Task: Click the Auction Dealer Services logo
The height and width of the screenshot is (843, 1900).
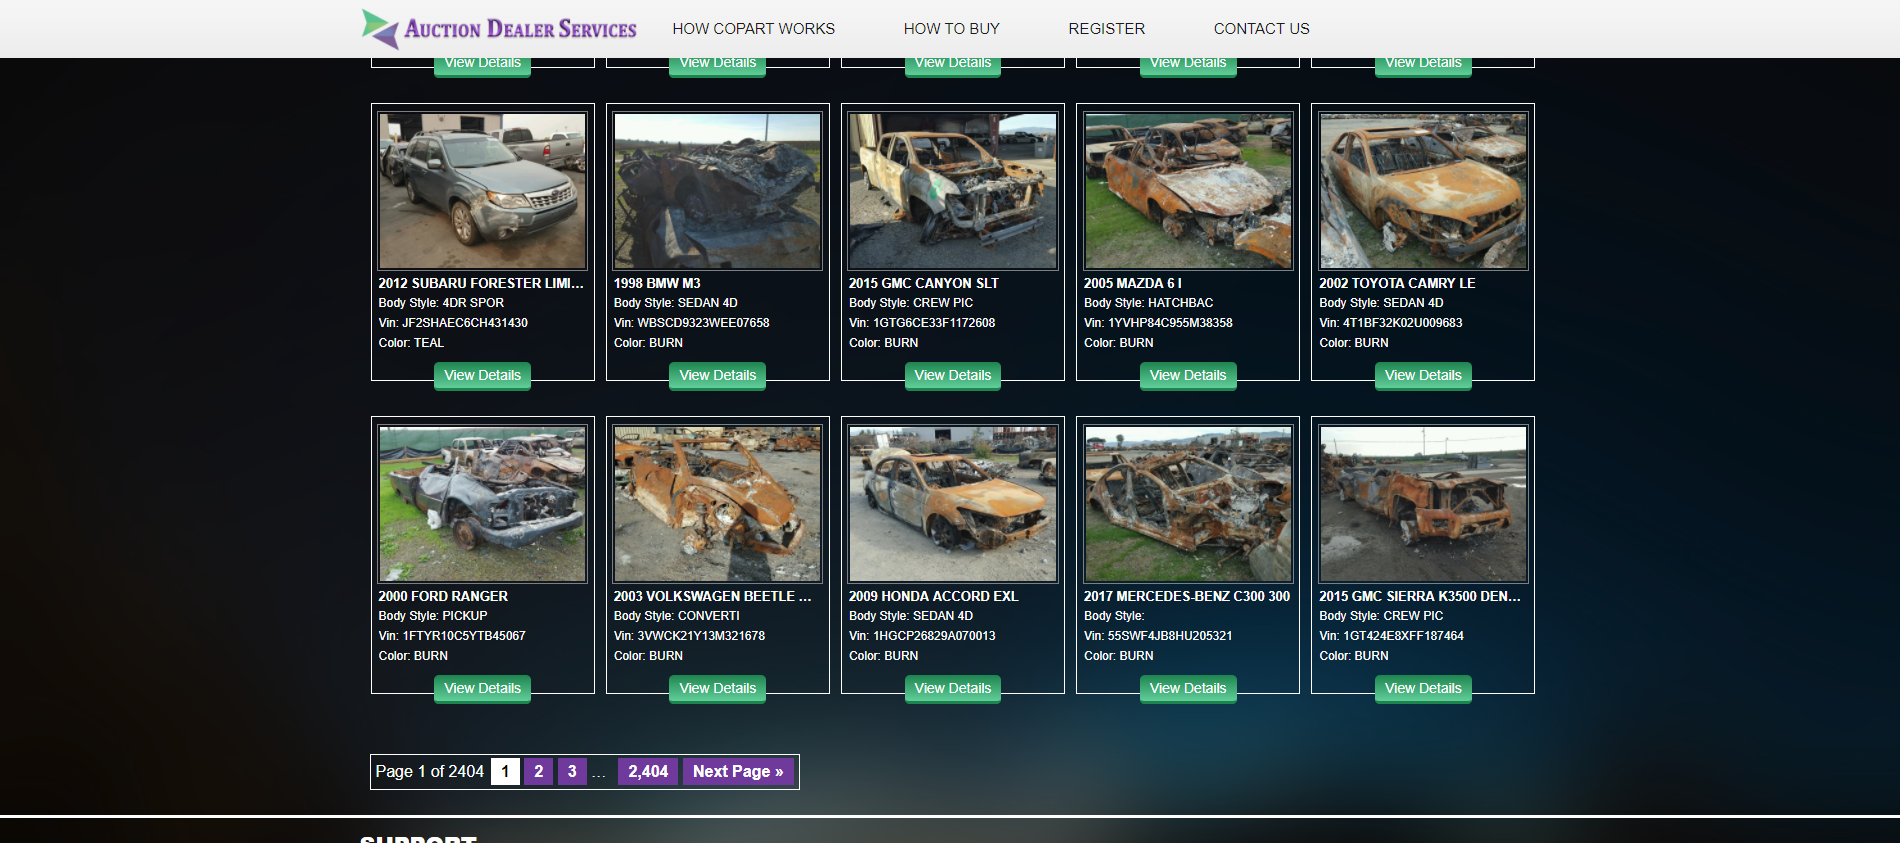Action: pos(499,29)
